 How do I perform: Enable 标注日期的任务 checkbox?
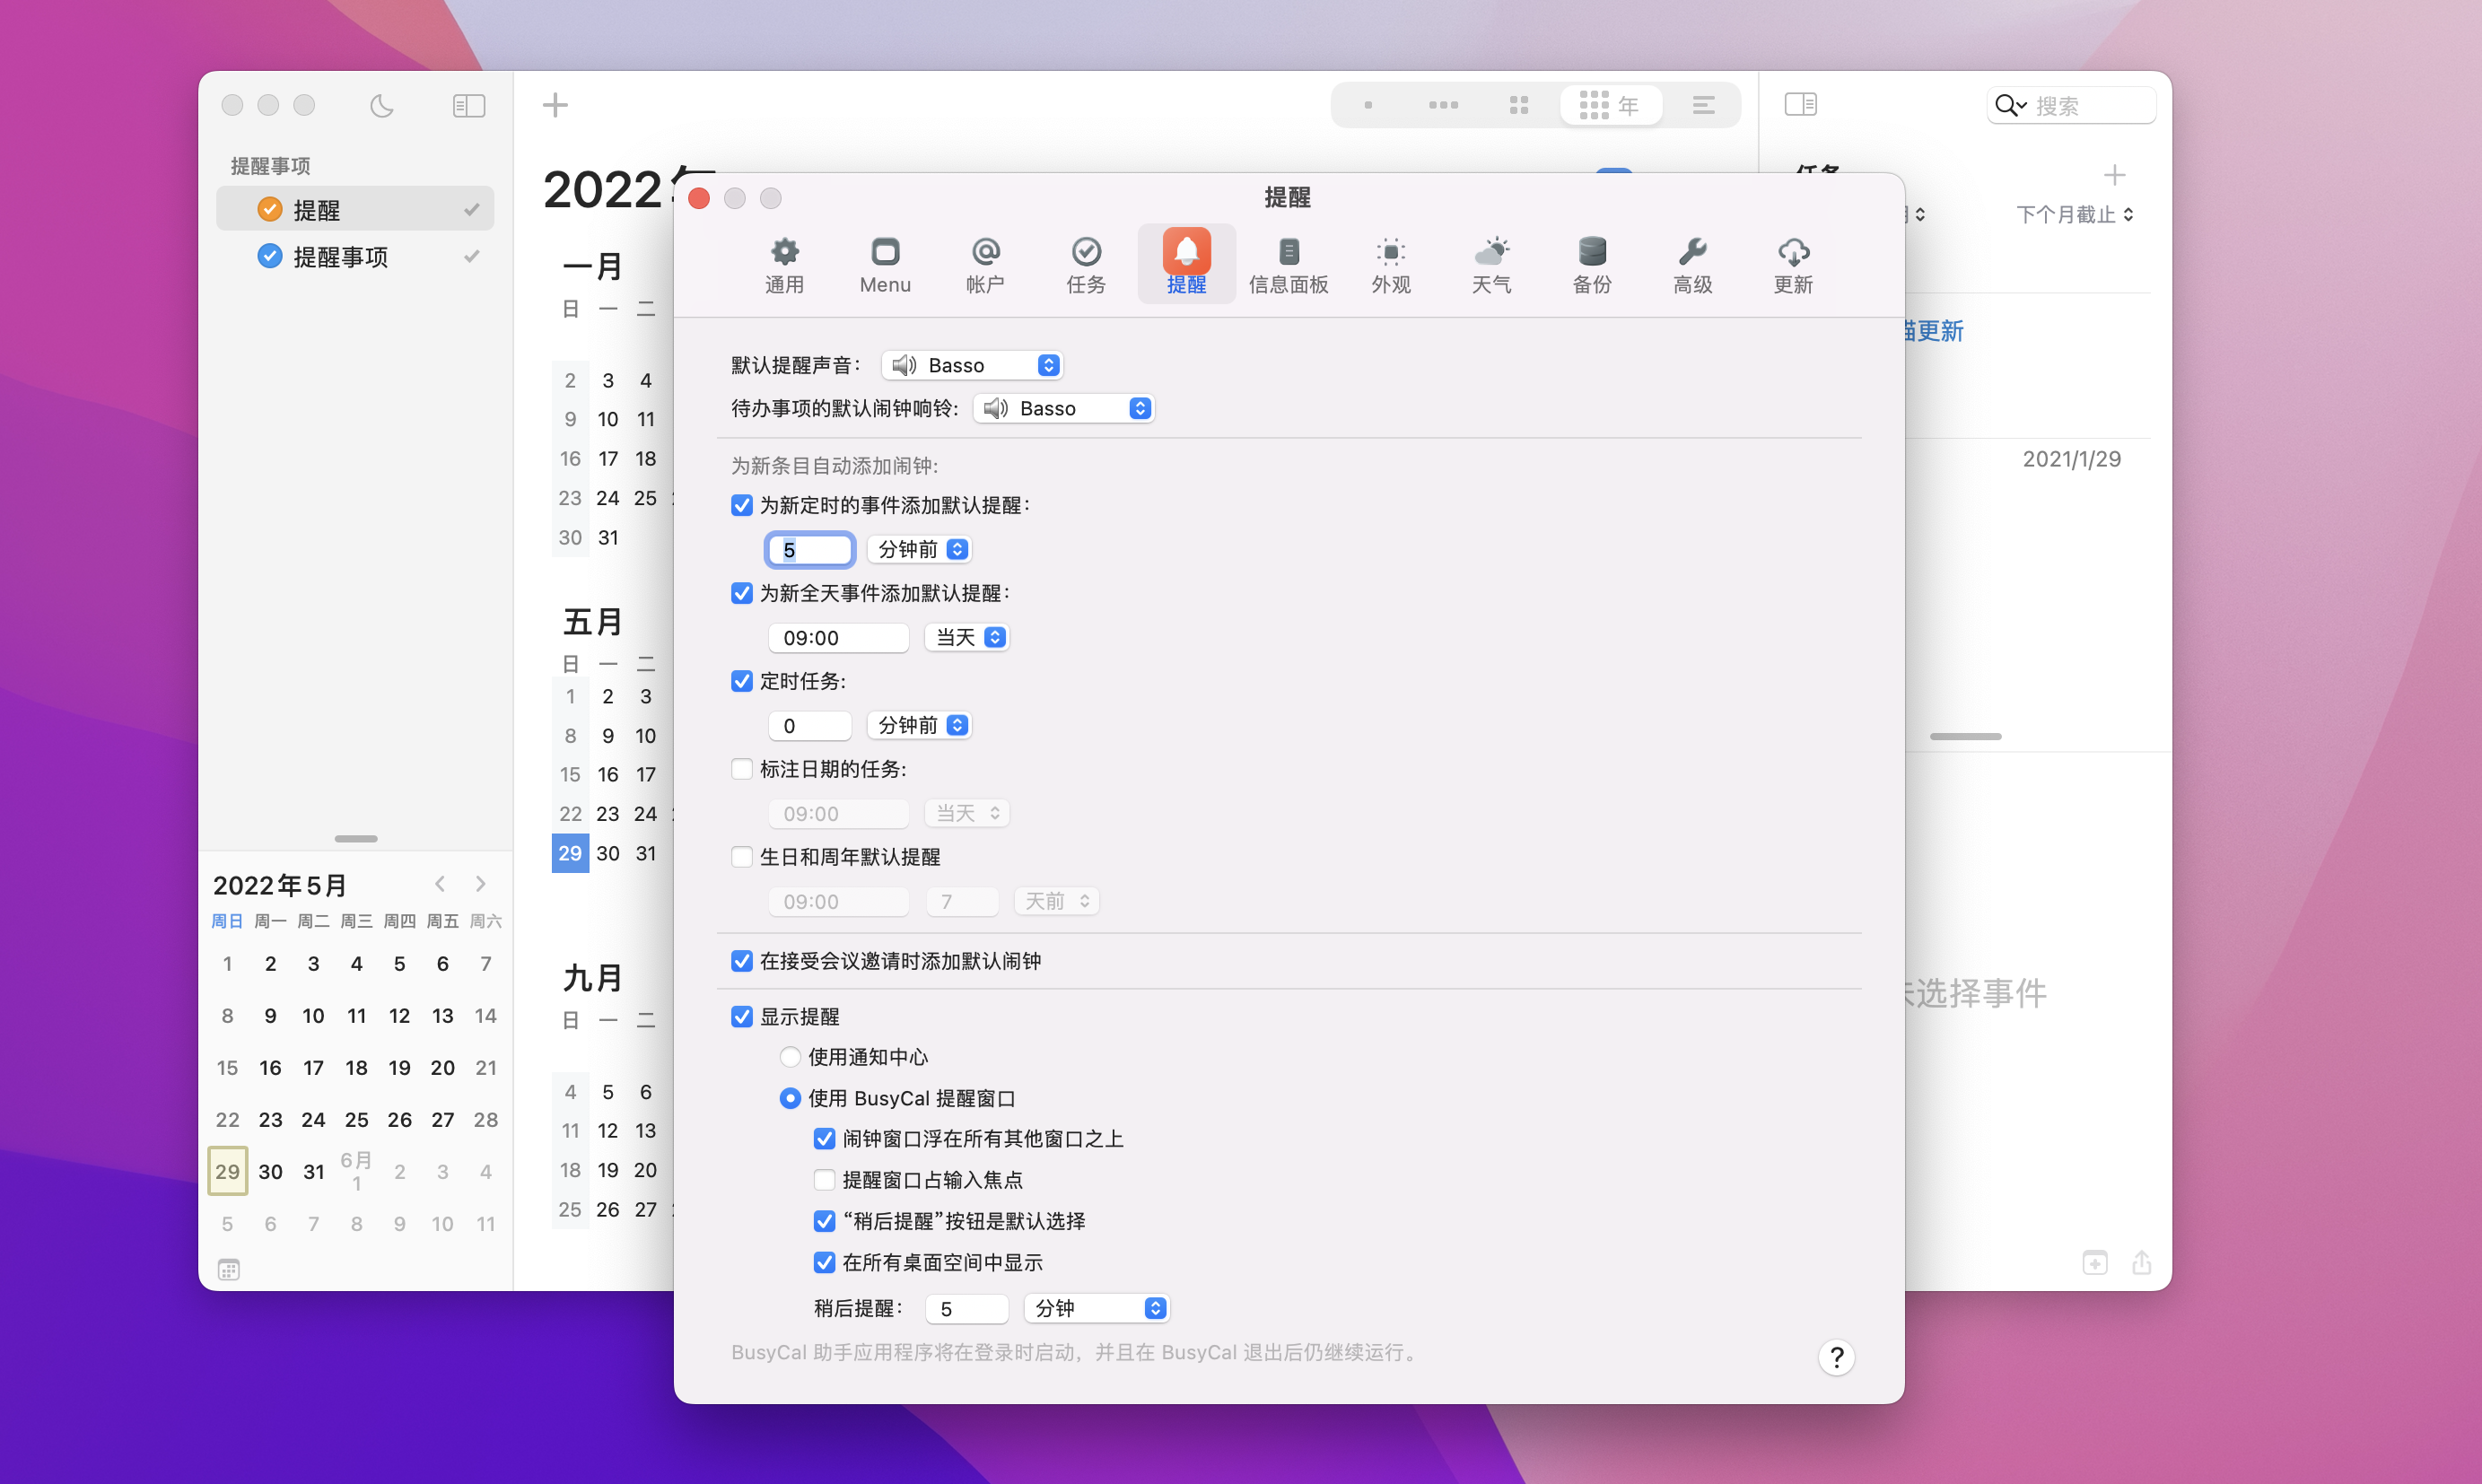tap(742, 769)
